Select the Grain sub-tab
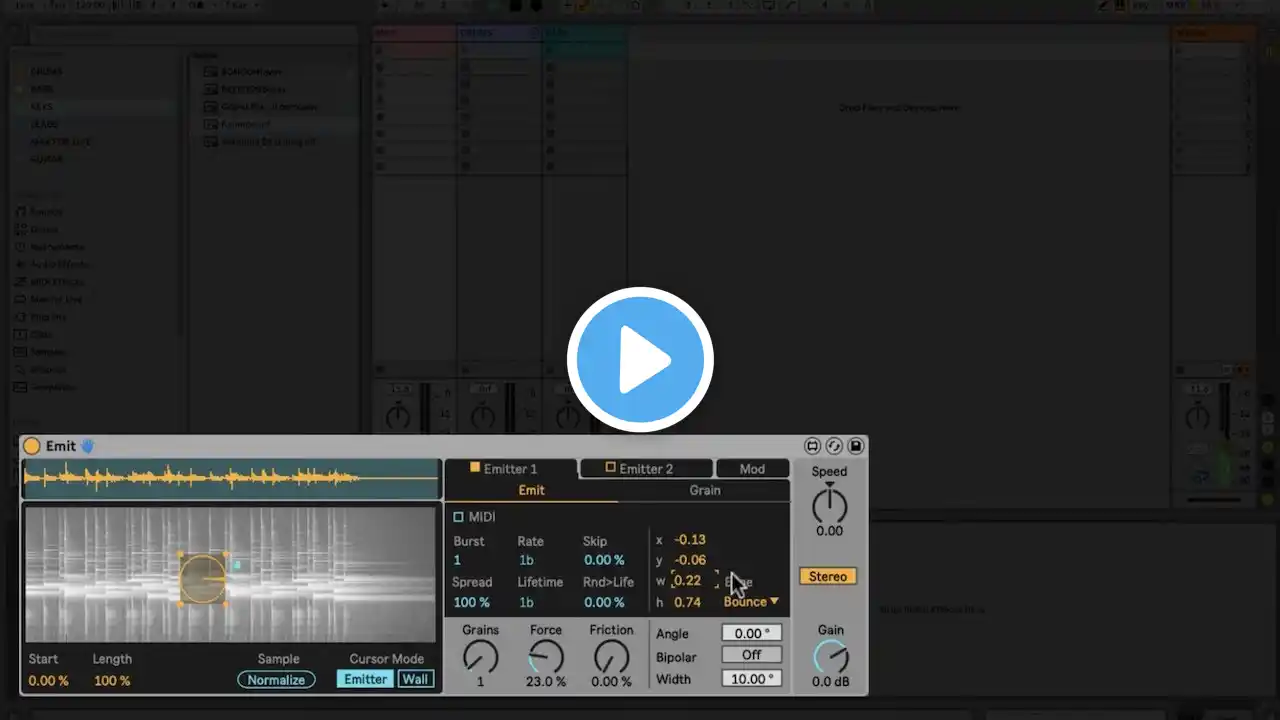Screen dimensions: 1280x720 (704, 490)
